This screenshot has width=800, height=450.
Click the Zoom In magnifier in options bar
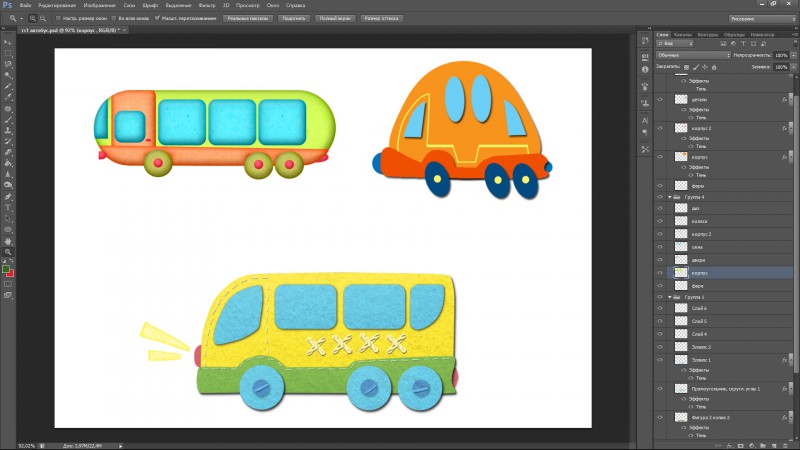coord(33,18)
